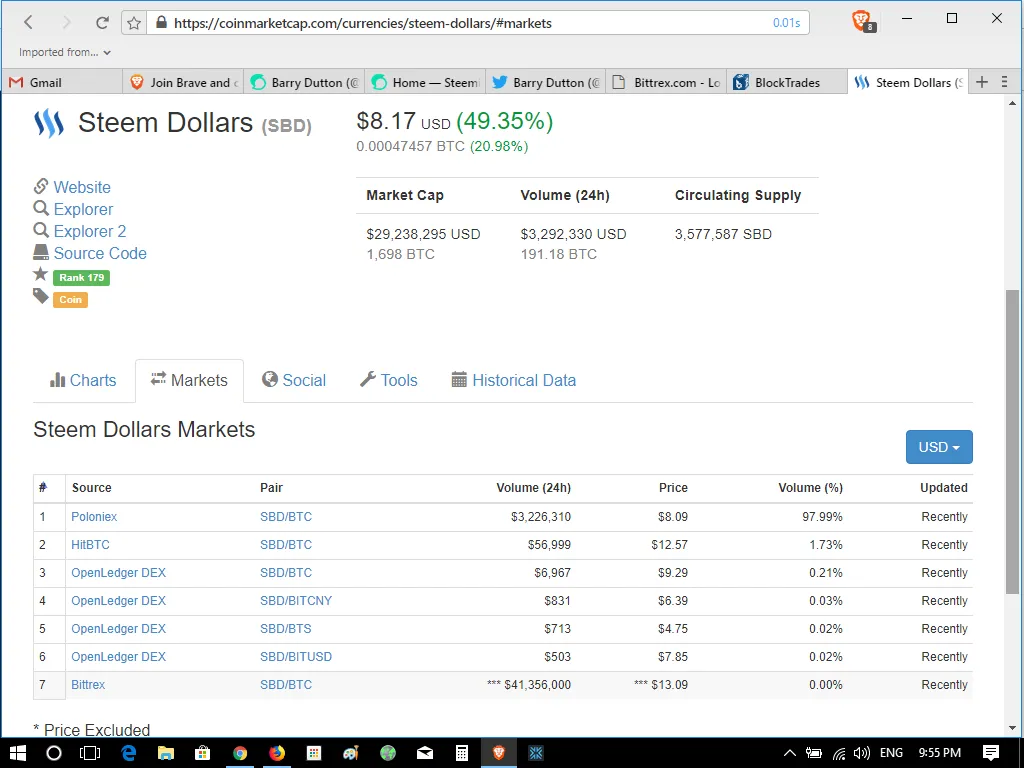The width and height of the screenshot is (1024, 768).
Task: Sort table by Price header
Action: pyautogui.click(x=673, y=488)
